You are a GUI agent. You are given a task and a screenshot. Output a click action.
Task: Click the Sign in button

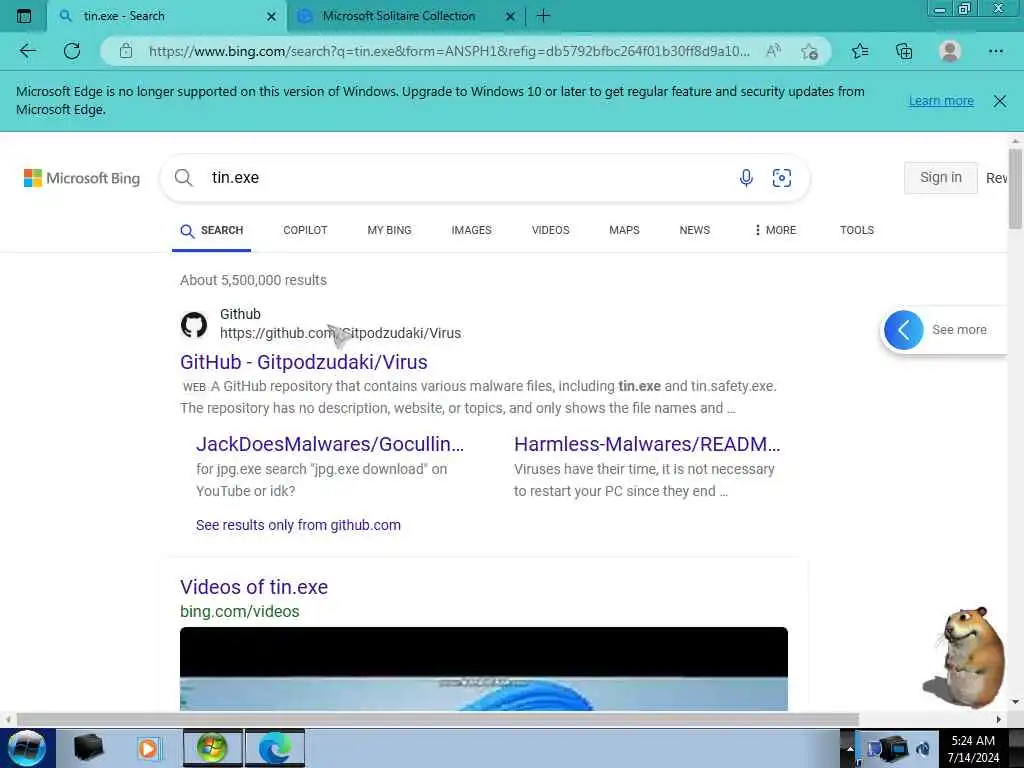940,178
